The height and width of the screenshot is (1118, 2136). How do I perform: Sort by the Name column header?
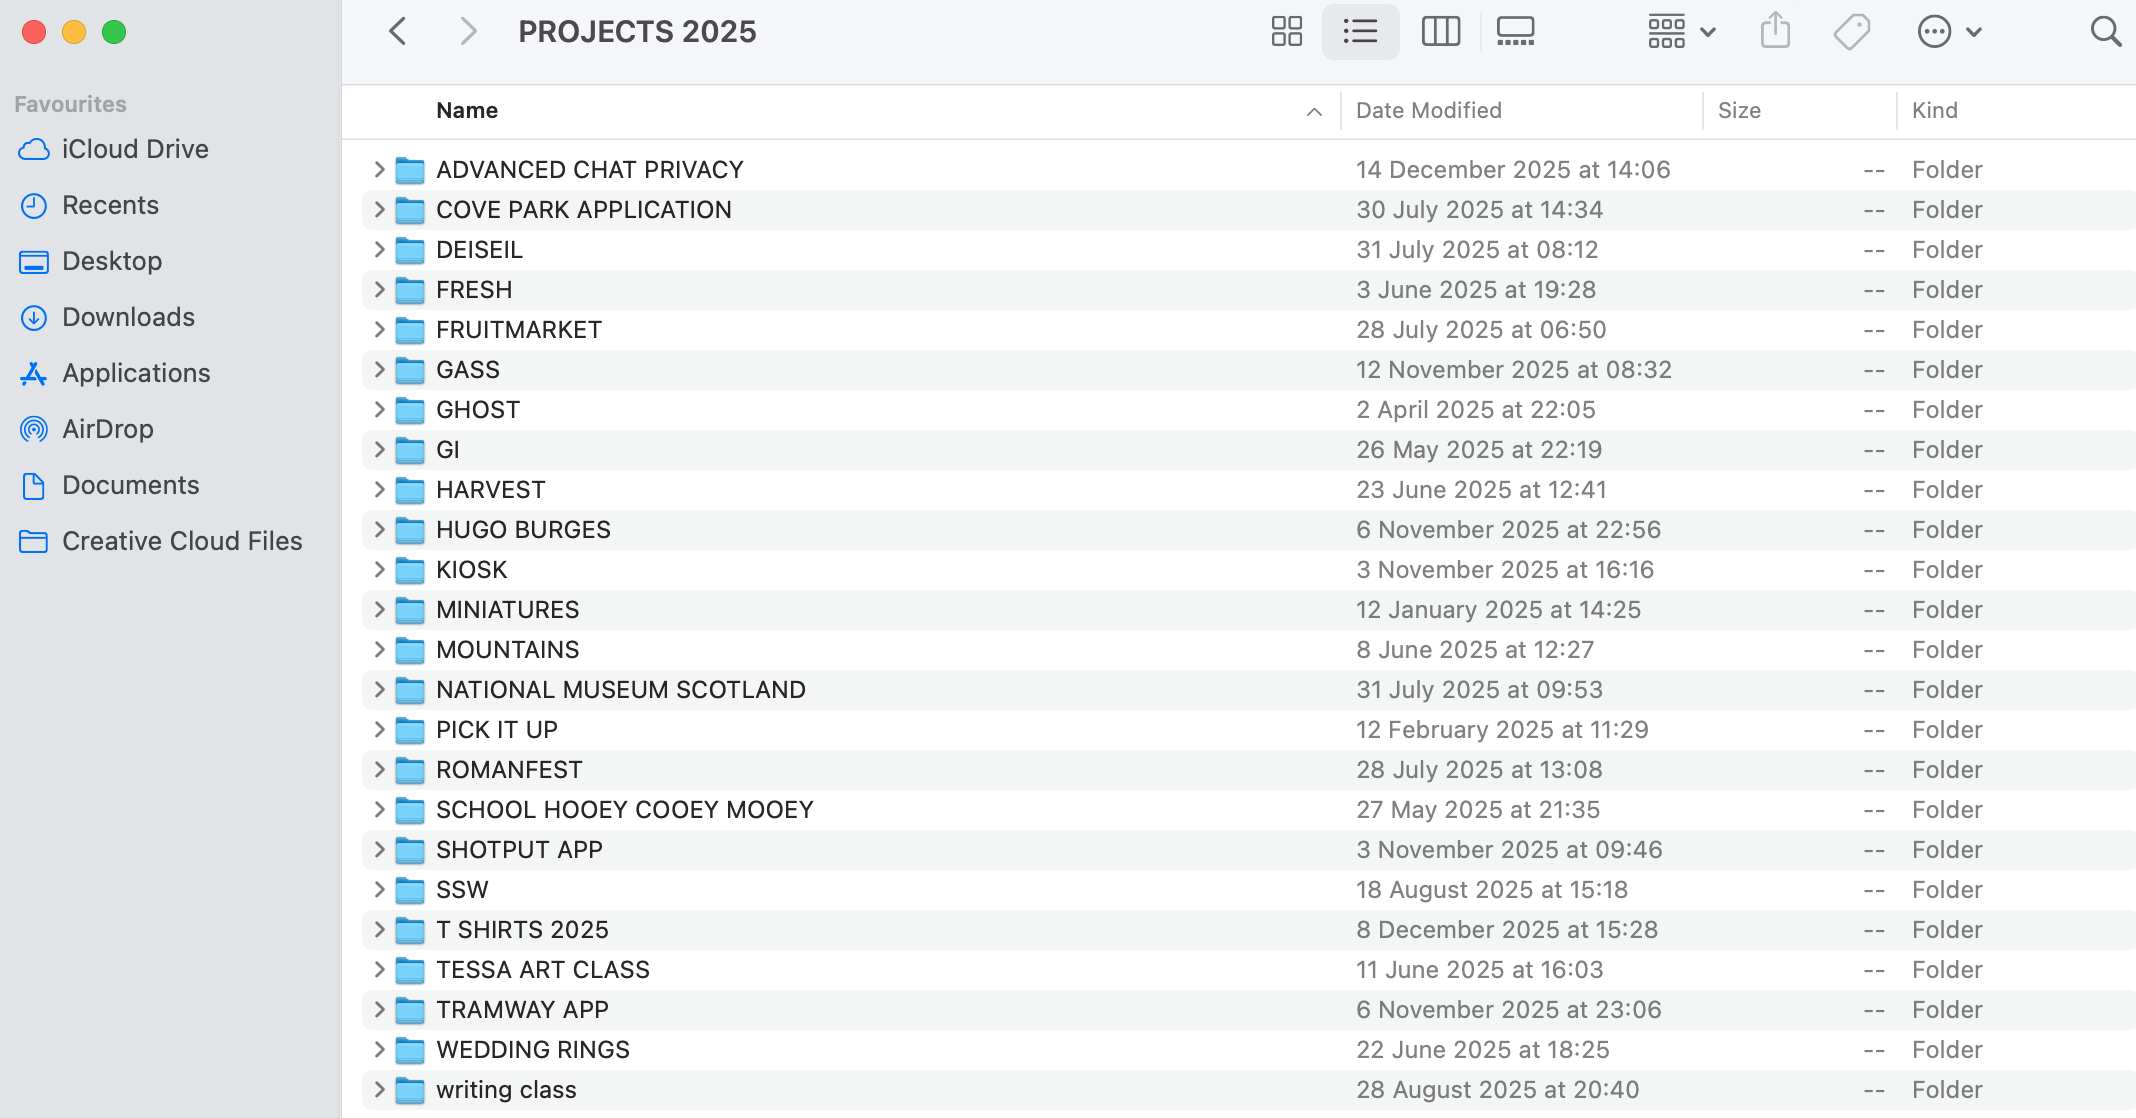[467, 111]
